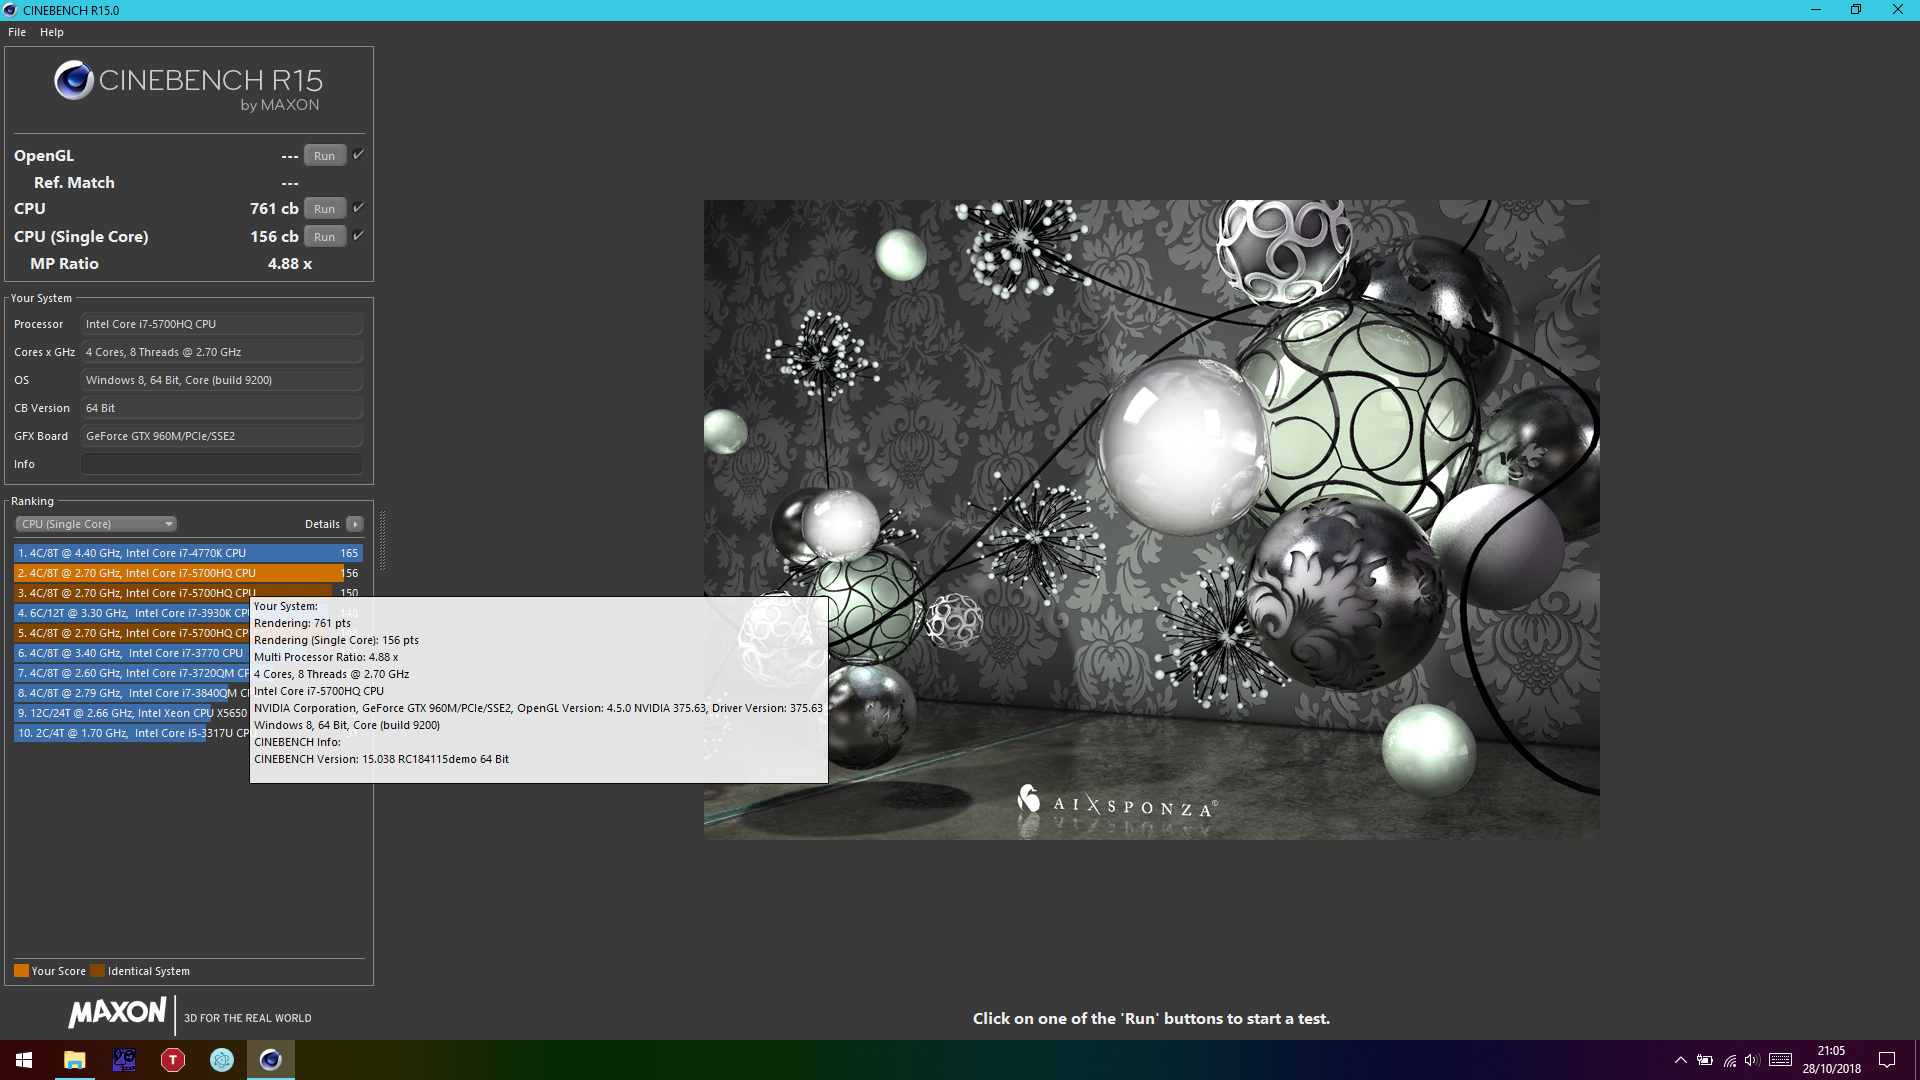Open the blue monitor app in taskbar

pos(124,1060)
